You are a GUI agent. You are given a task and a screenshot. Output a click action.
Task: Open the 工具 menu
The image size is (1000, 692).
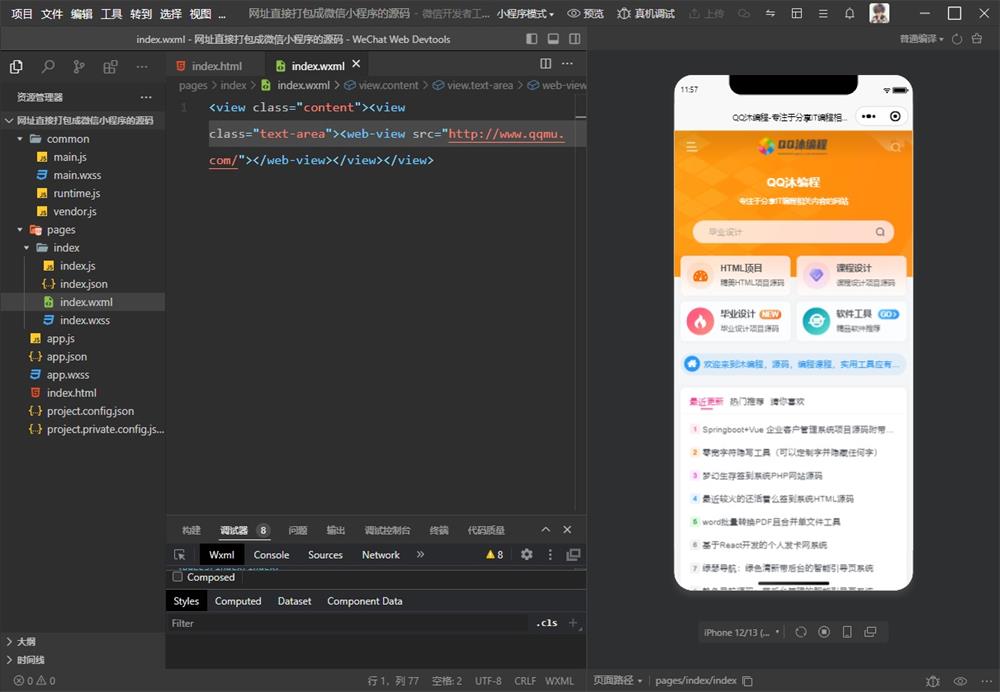(111, 14)
